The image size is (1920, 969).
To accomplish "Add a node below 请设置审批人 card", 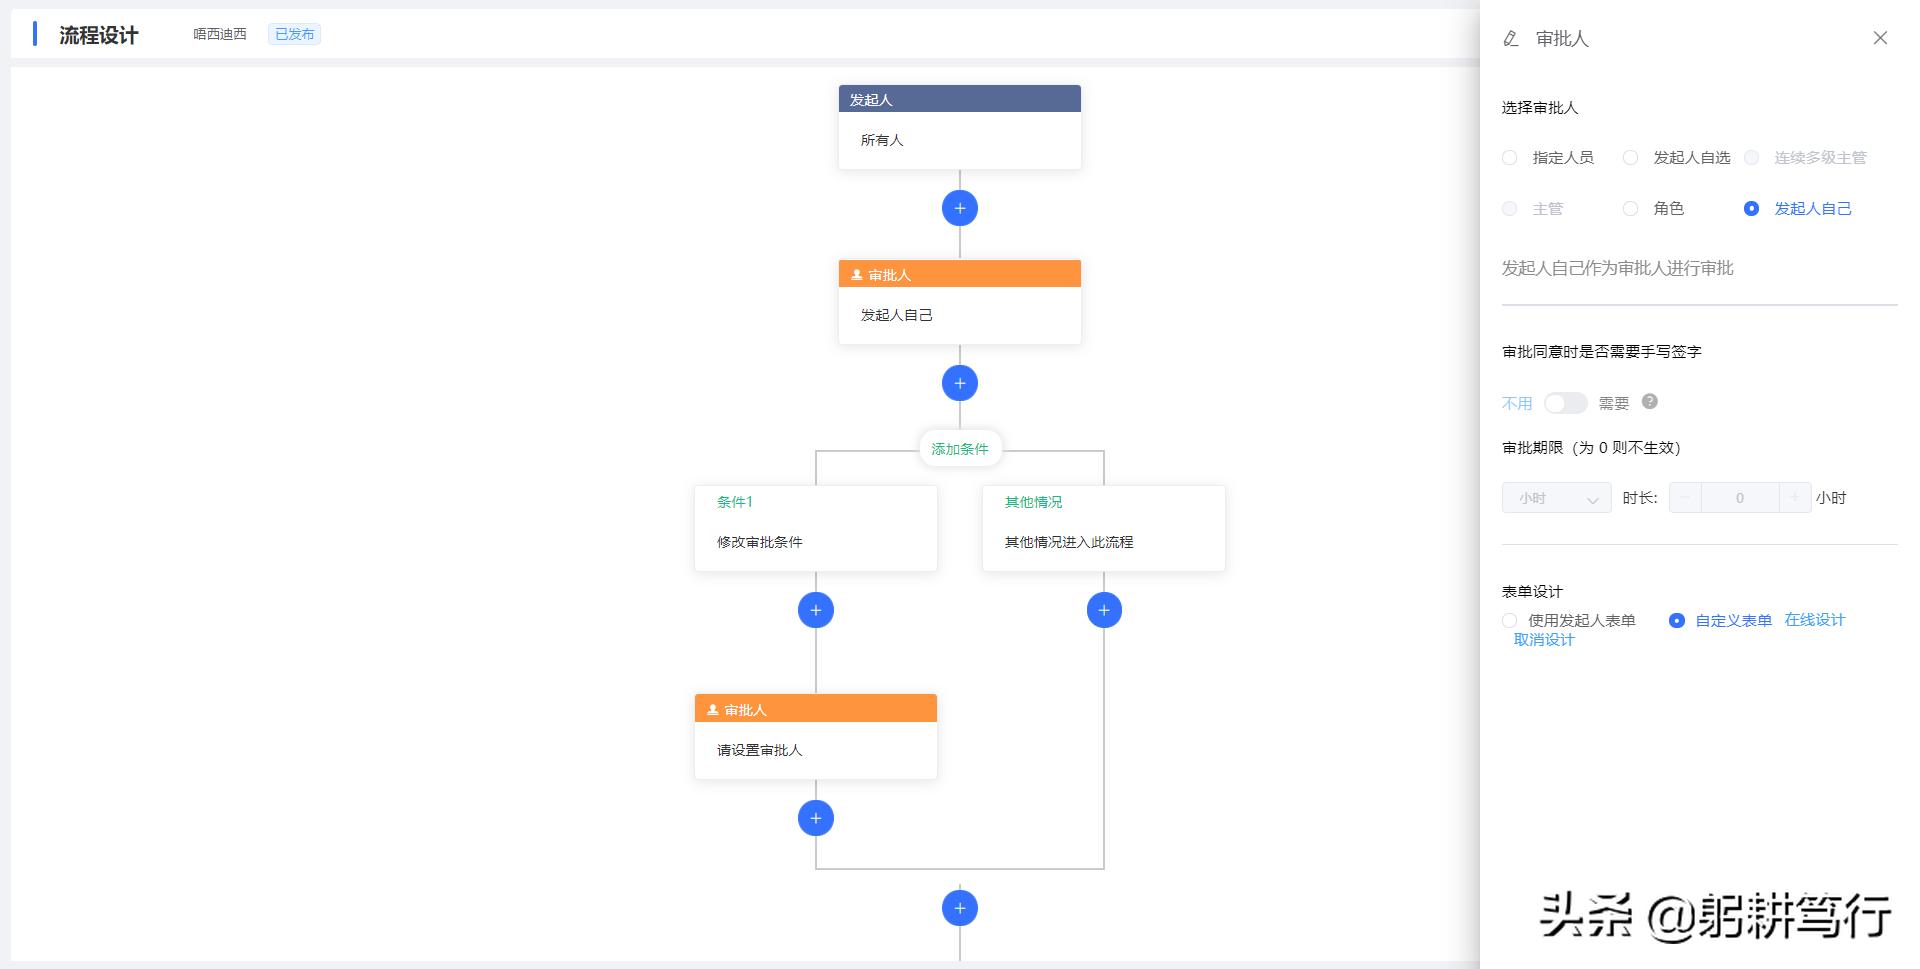I will (x=816, y=818).
